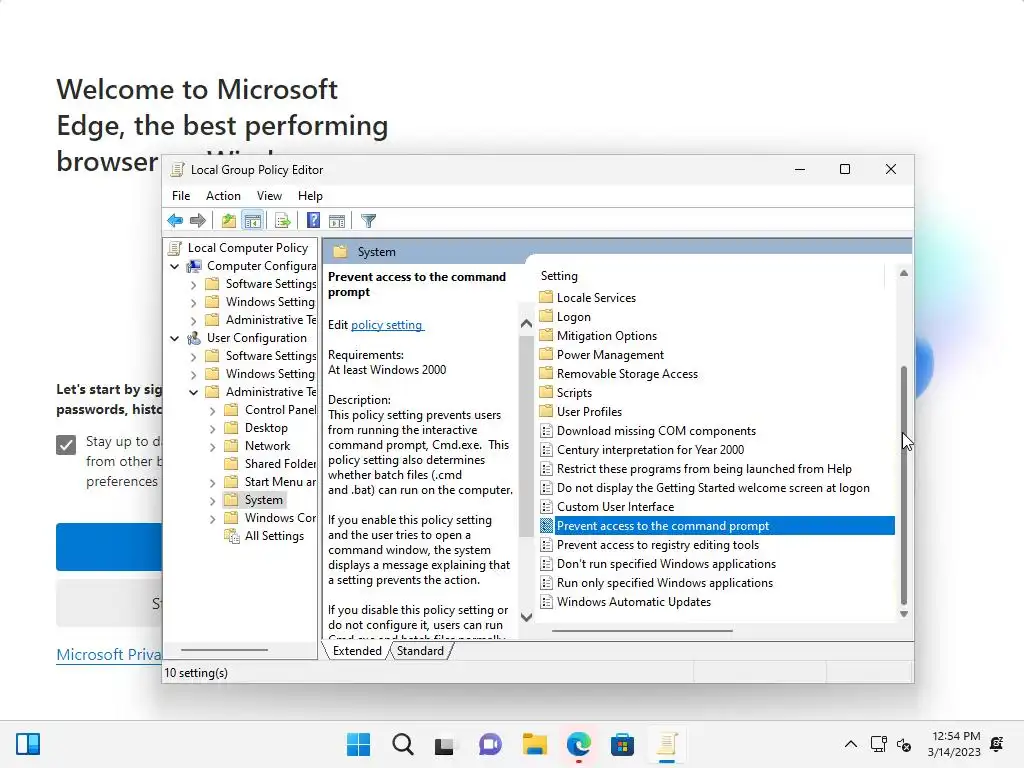Collapse Administrative Templates under User Configuration
1024x768 pixels.
(193, 392)
